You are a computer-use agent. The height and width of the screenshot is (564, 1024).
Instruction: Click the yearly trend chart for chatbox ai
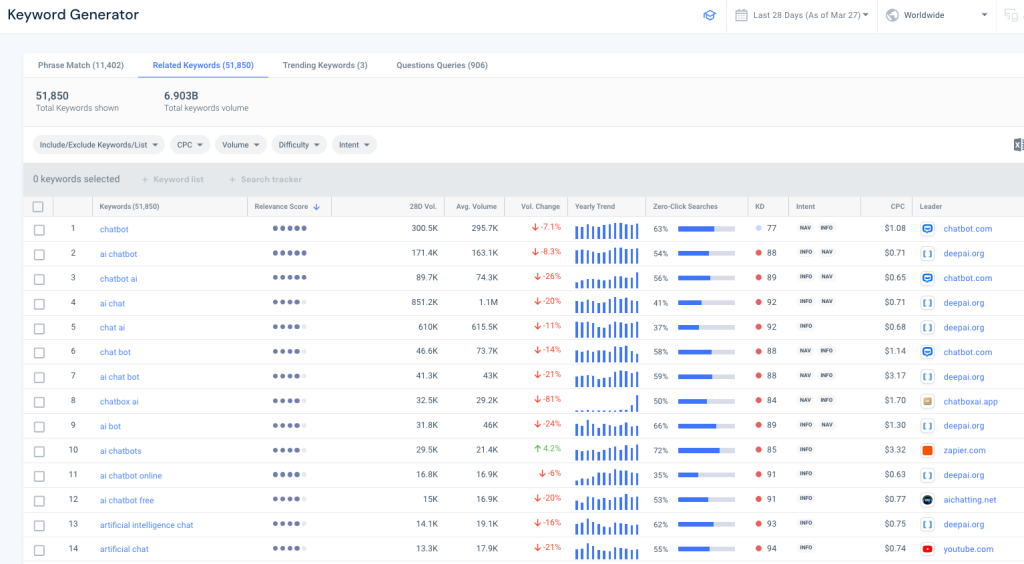click(x=606, y=403)
